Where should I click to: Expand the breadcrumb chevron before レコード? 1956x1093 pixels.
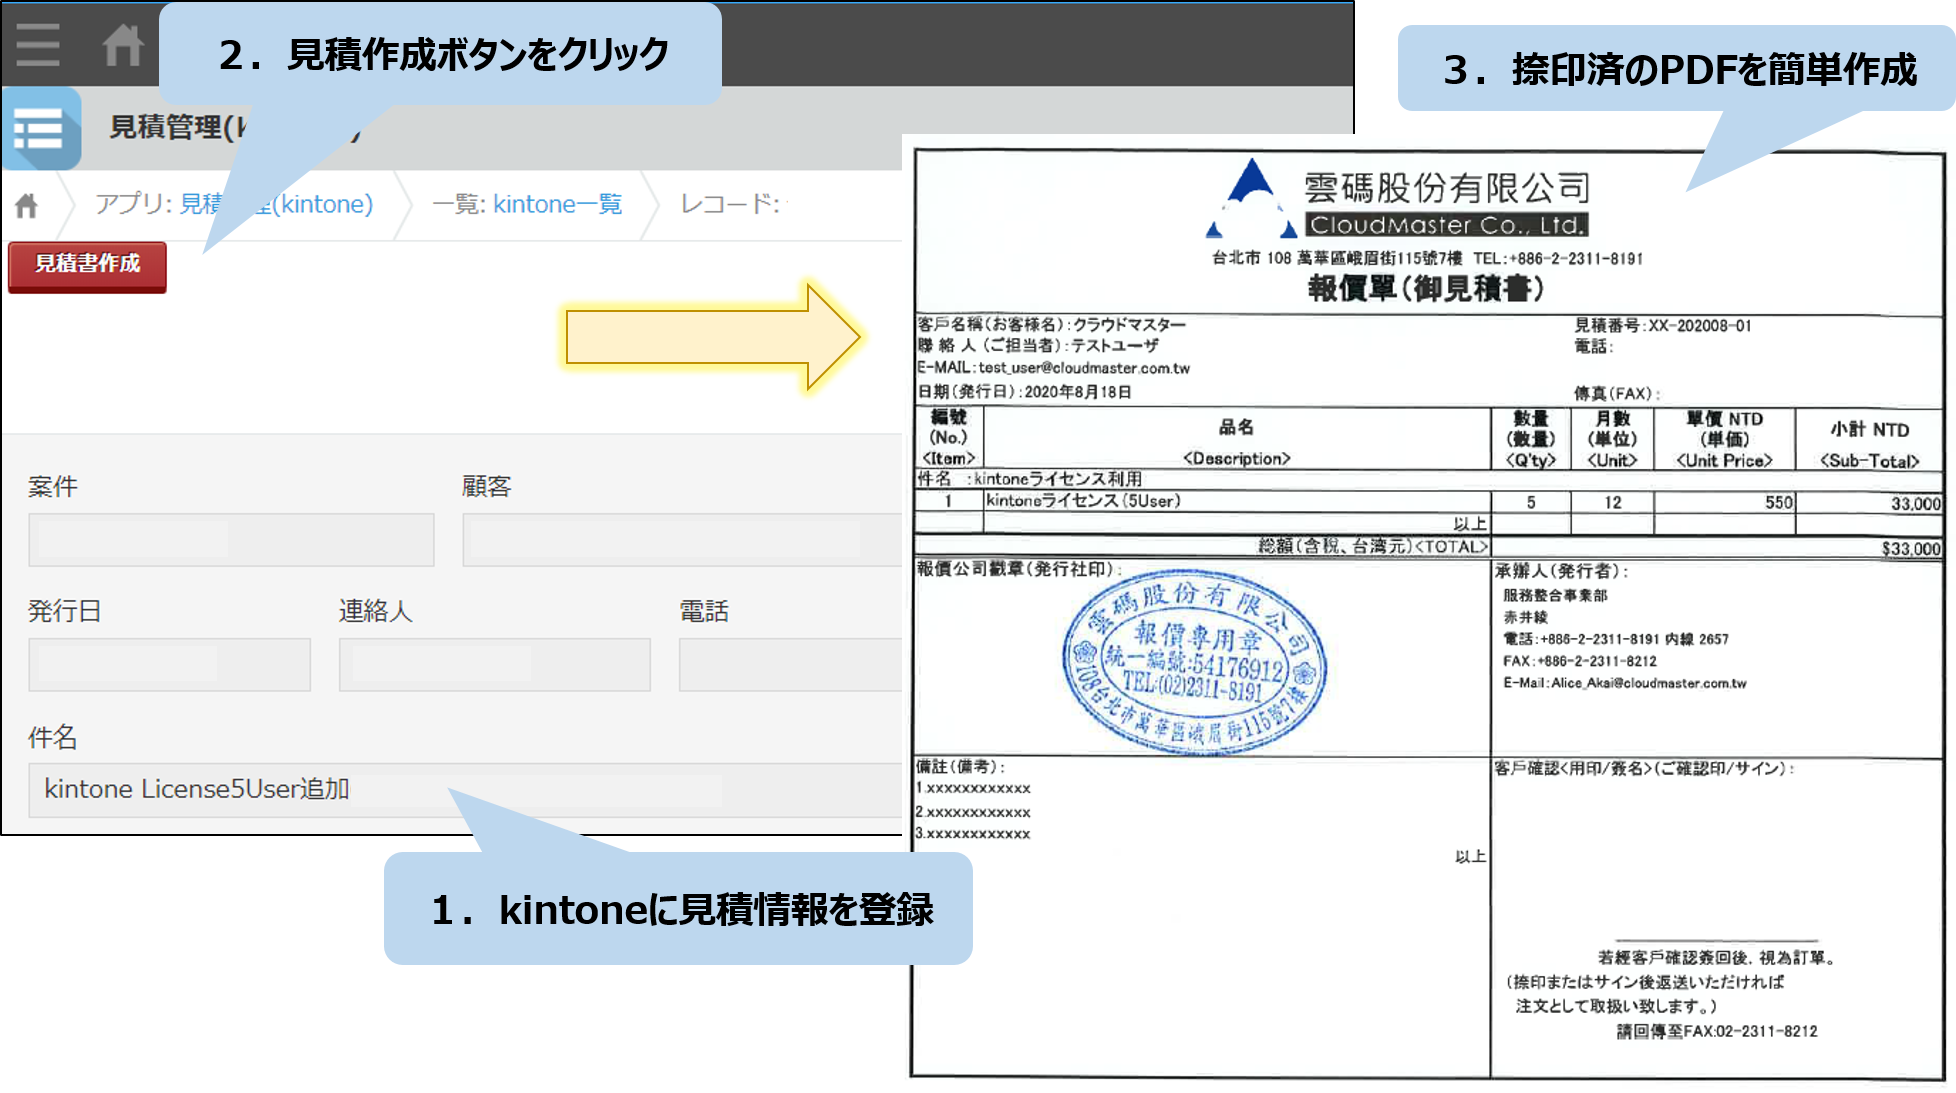652,203
